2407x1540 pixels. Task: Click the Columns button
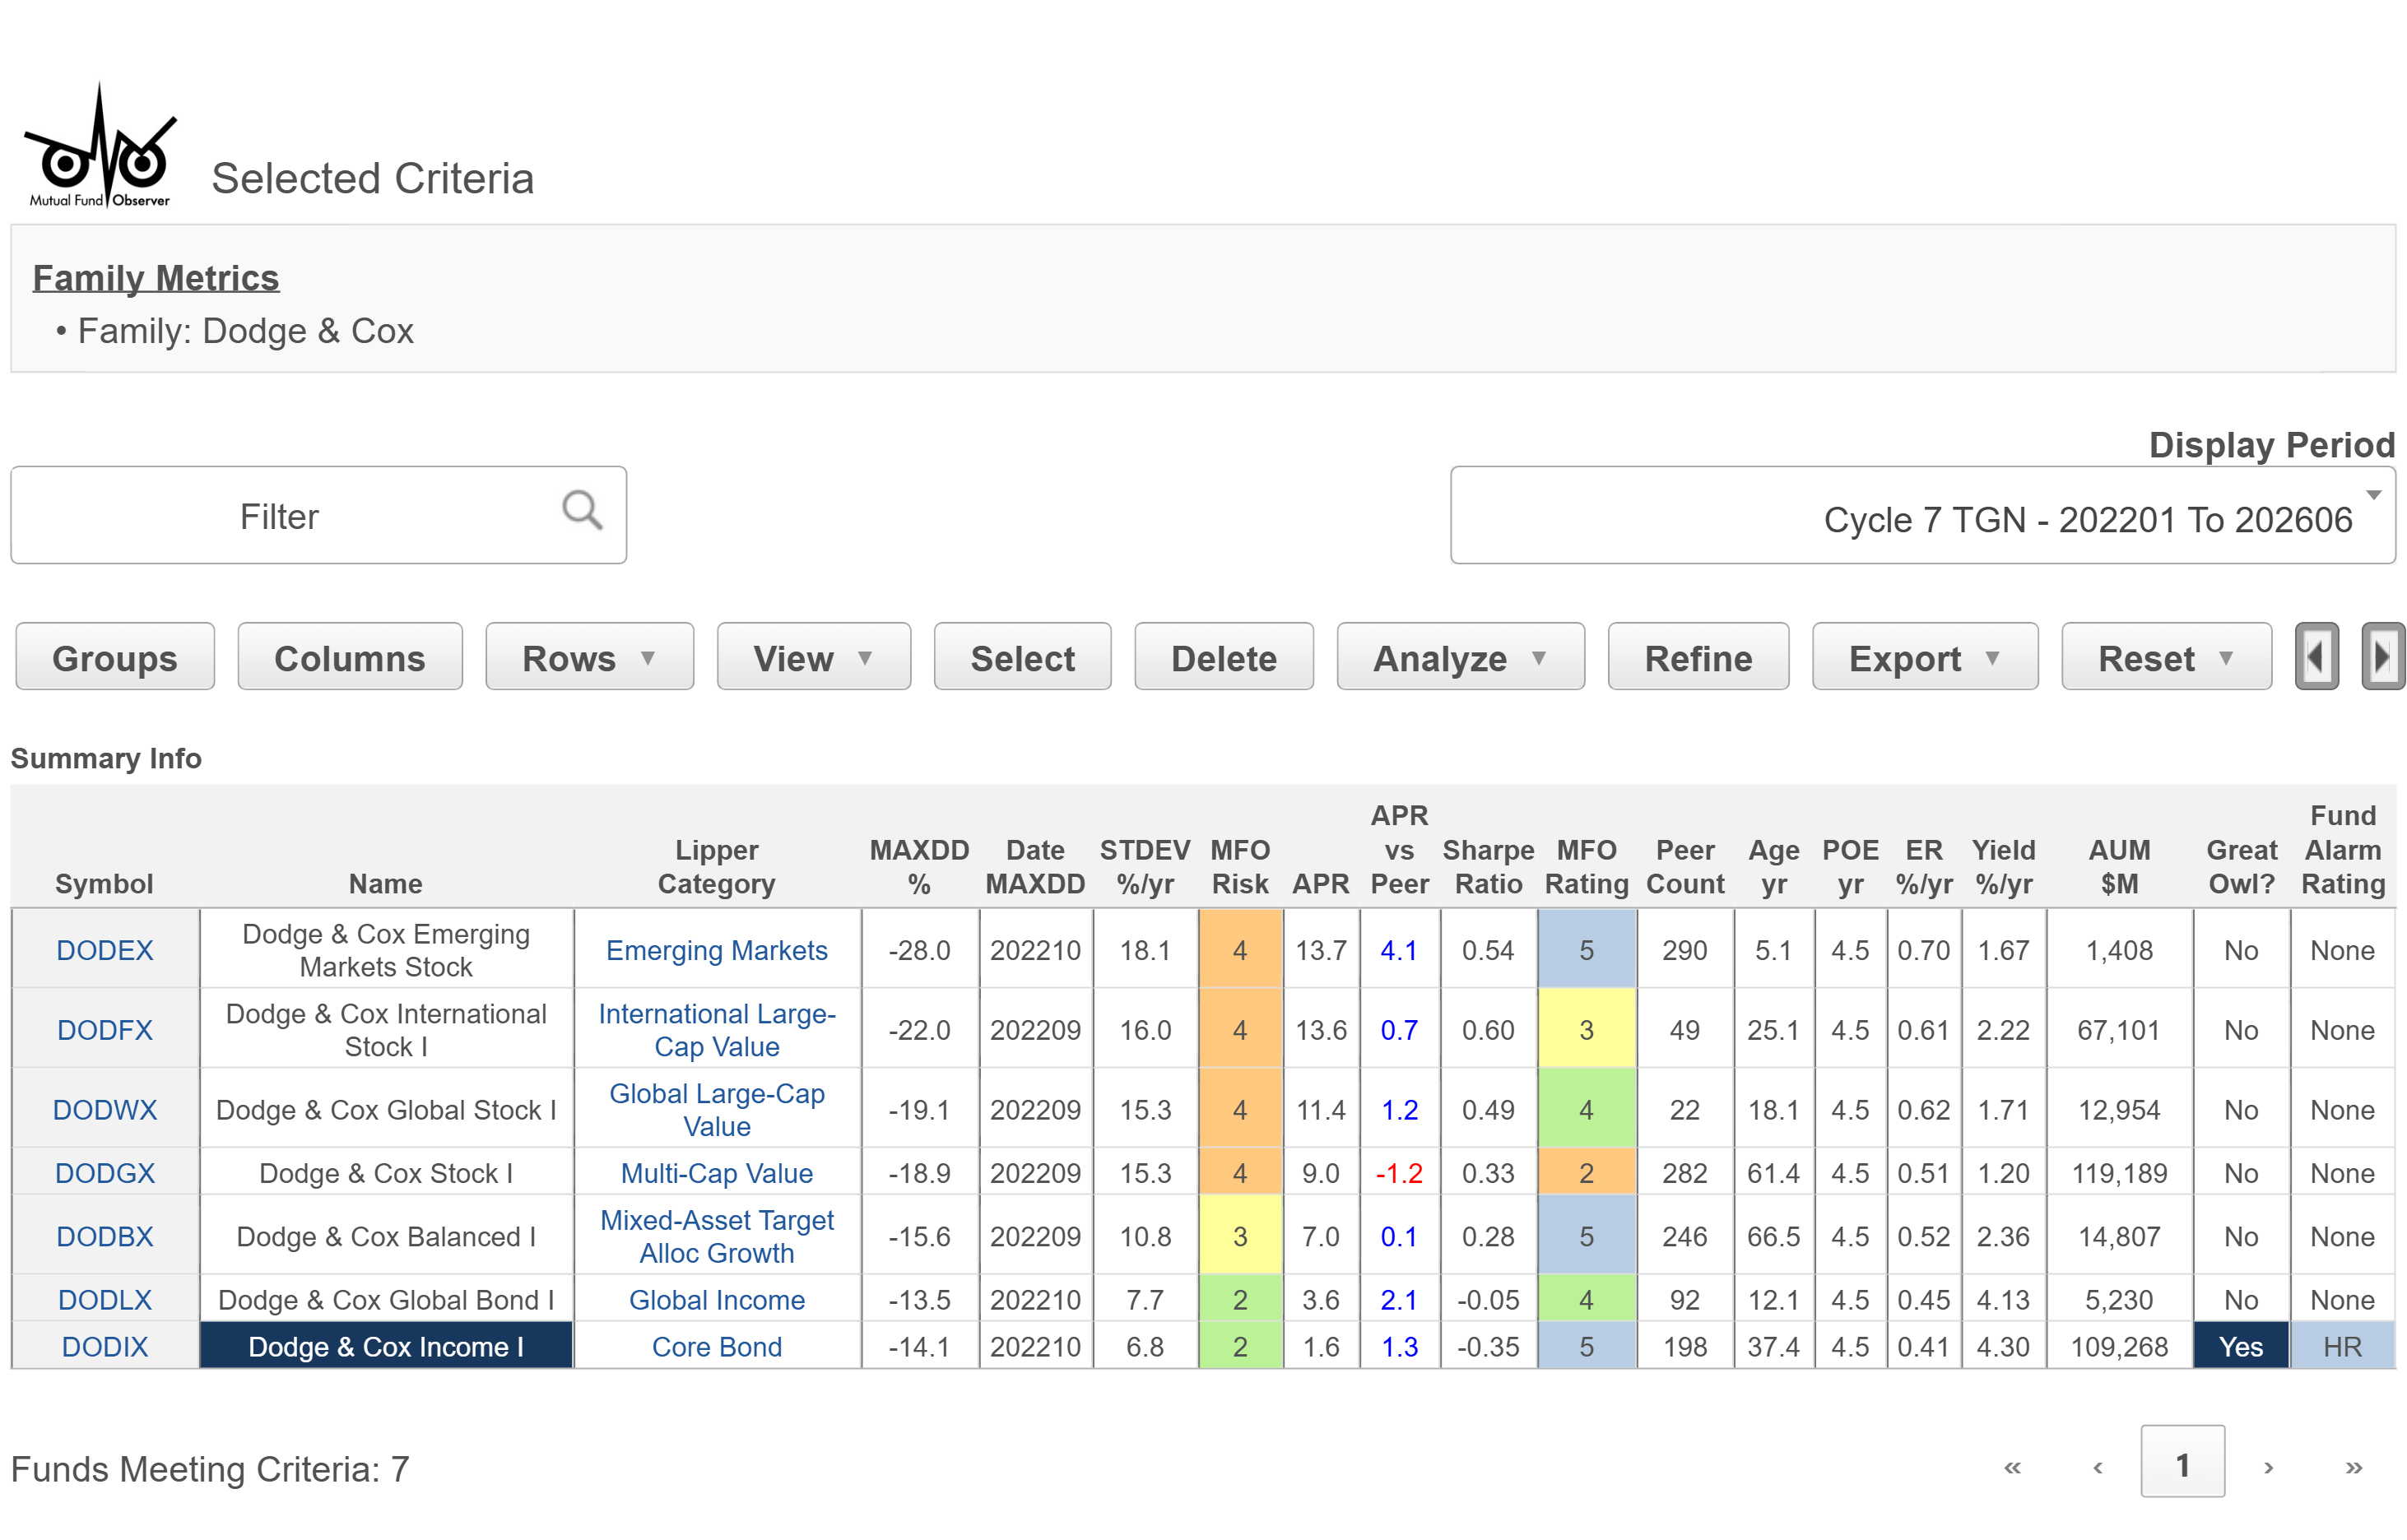[x=349, y=657]
